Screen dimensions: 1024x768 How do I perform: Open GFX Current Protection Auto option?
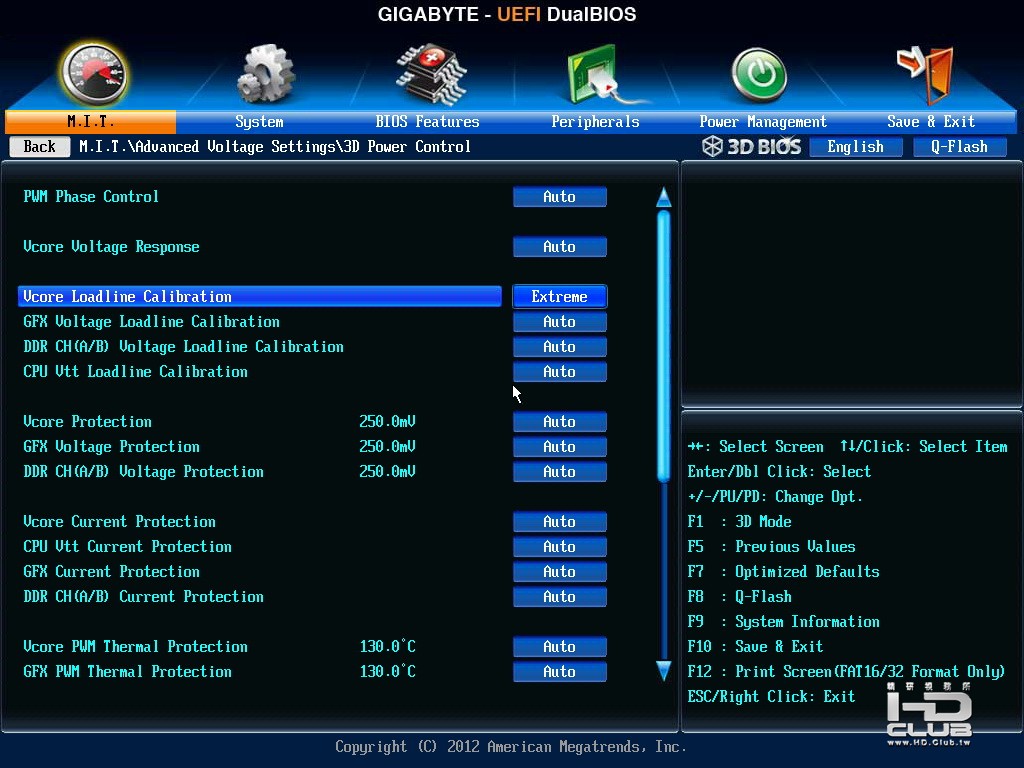click(x=560, y=571)
